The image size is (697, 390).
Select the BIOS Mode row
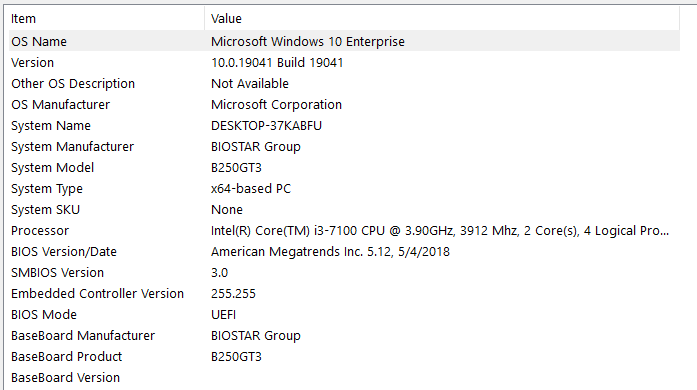tap(344, 314)
